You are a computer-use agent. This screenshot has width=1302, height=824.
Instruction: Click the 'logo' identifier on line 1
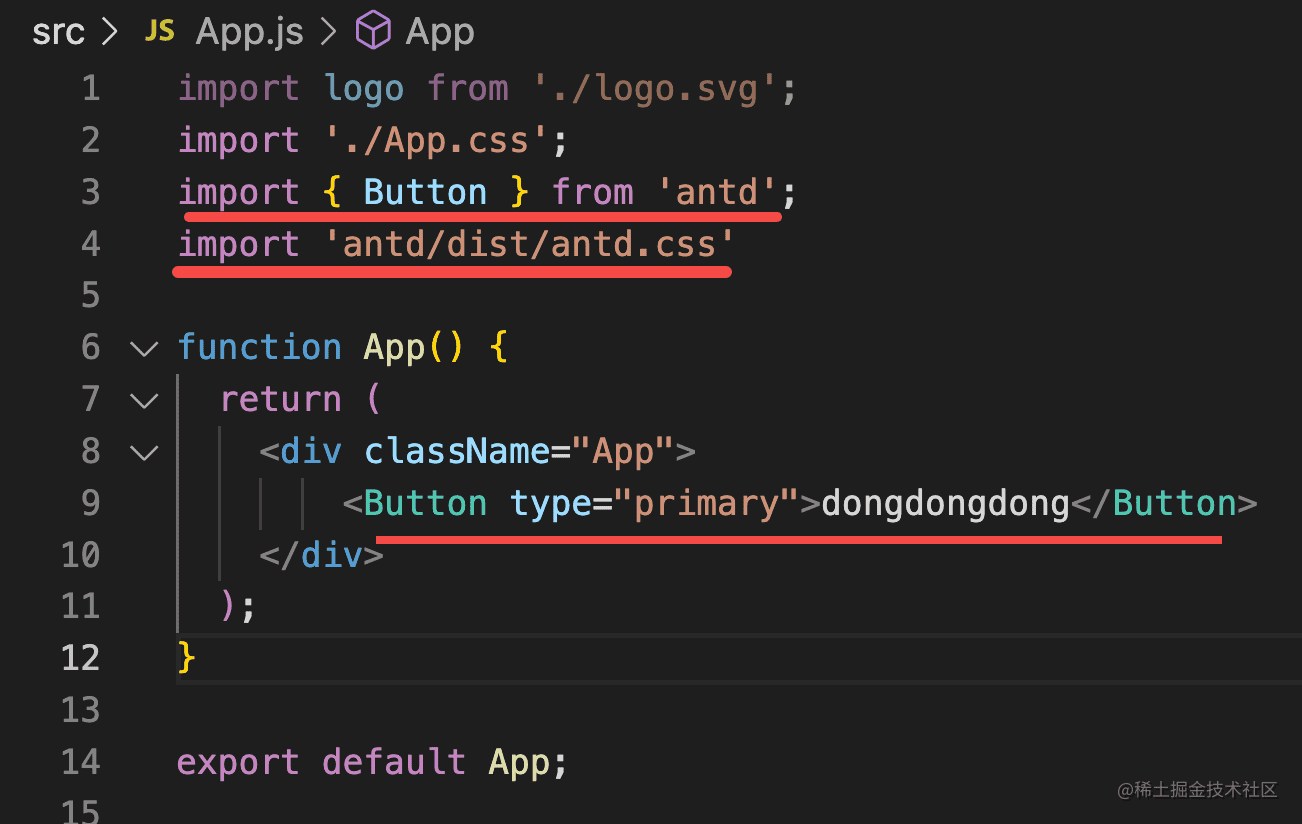[x=364, y=89]
